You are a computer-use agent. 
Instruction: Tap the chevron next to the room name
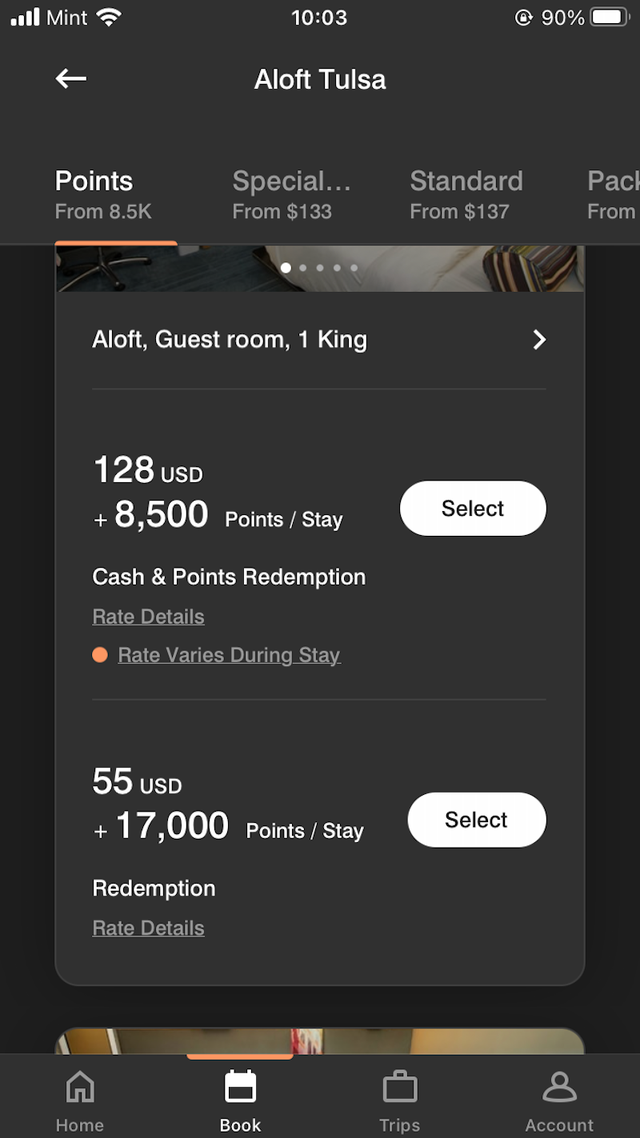(x=539, y=340)
